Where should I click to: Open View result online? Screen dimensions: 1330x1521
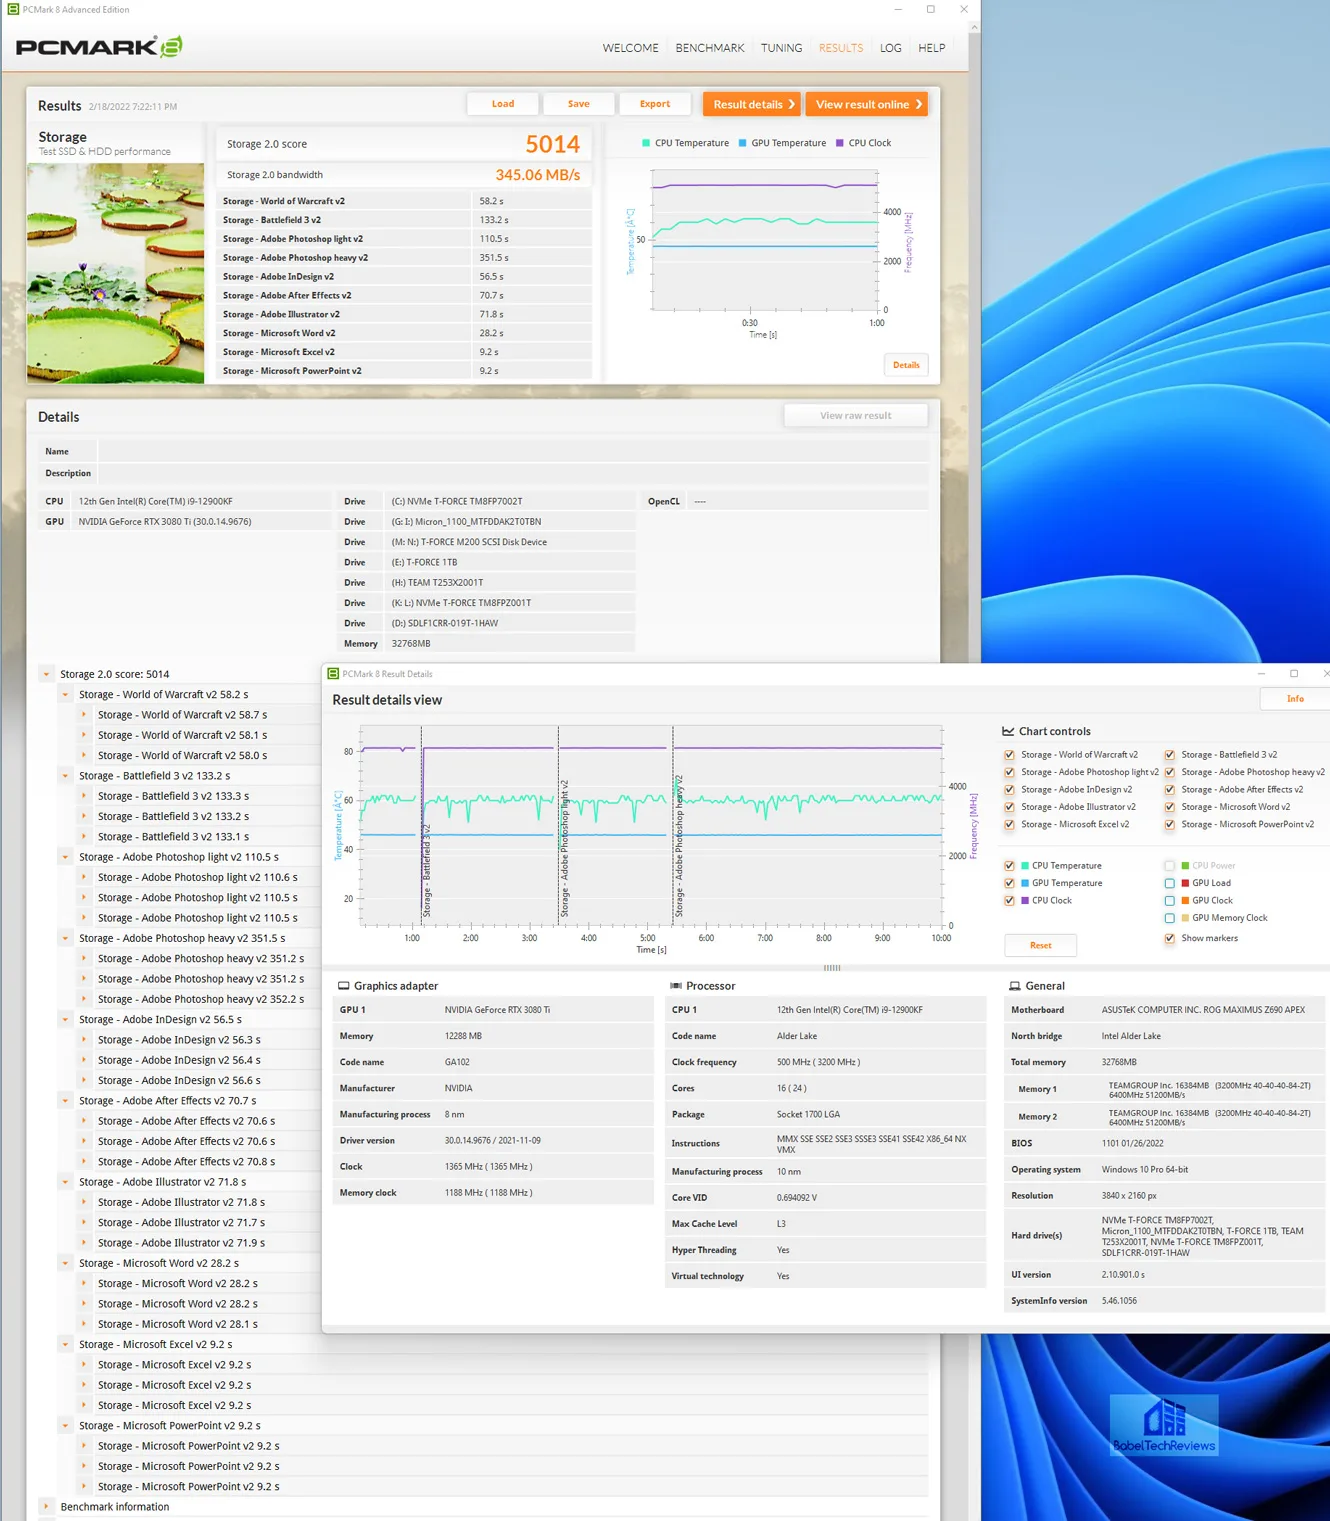(866, 104)
